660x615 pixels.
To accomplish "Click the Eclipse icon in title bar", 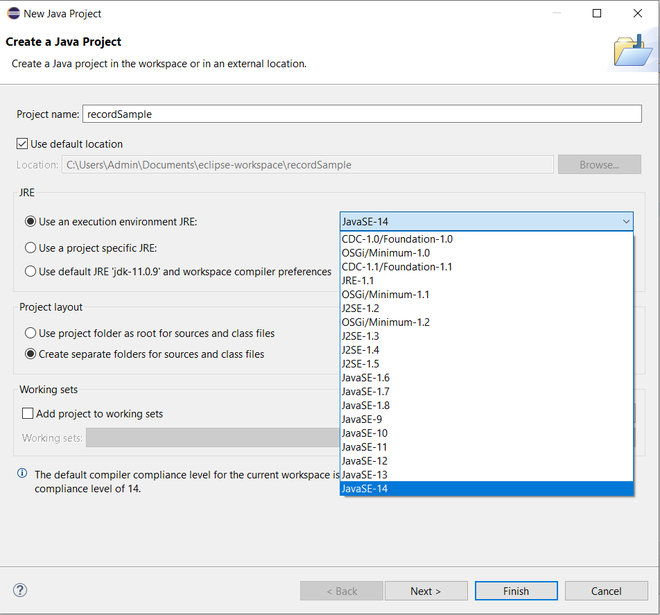I will (12, 14).
